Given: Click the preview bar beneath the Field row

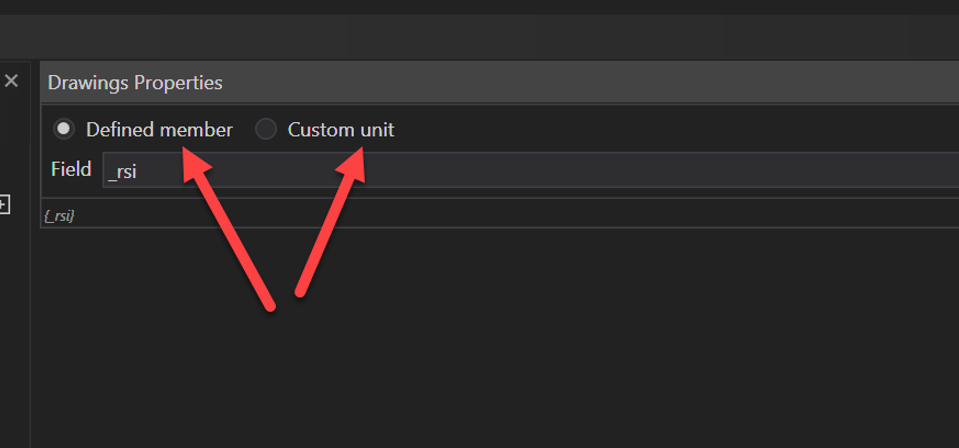Looking at the screenshot, I should pos(500,215).
